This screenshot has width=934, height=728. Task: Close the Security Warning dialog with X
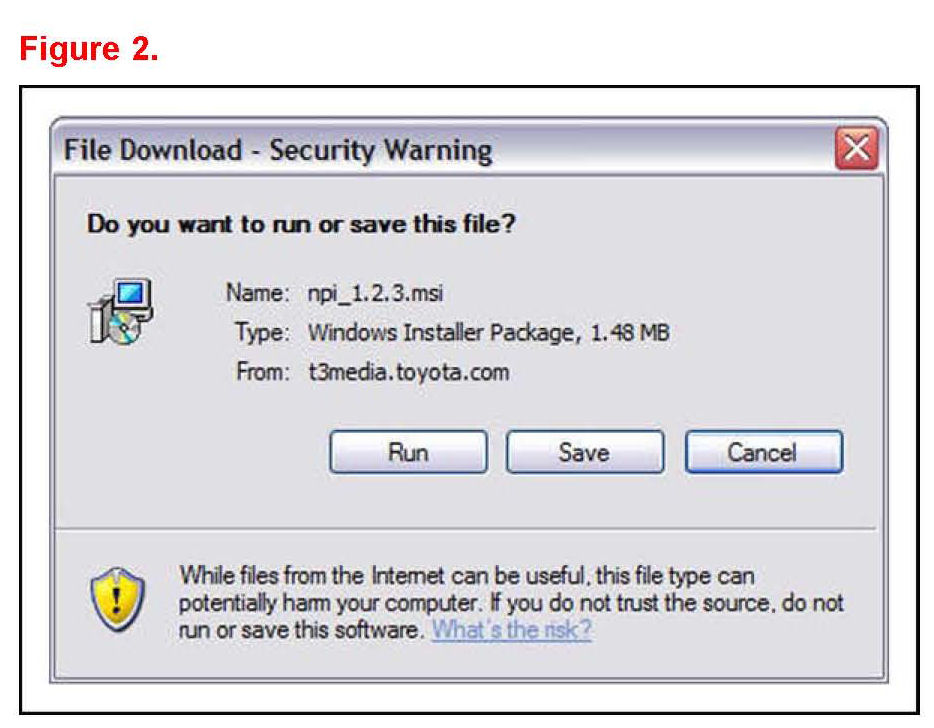857,150
